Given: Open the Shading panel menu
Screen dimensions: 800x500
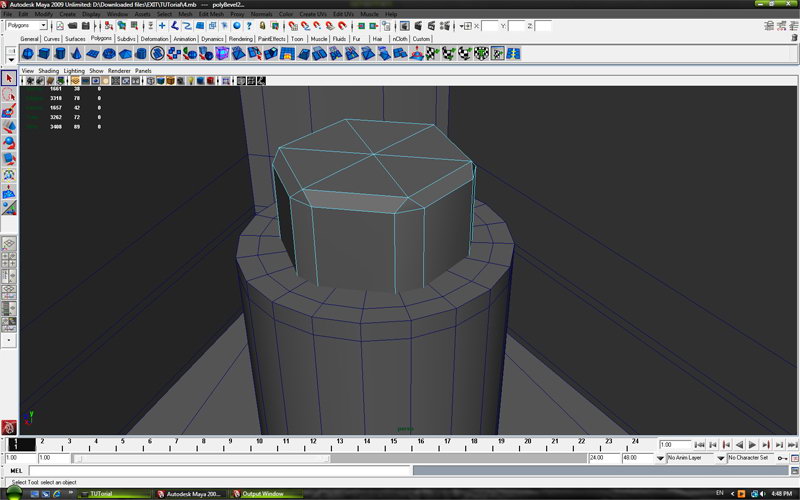Looking at the screenshot, I should click(48, 71).
